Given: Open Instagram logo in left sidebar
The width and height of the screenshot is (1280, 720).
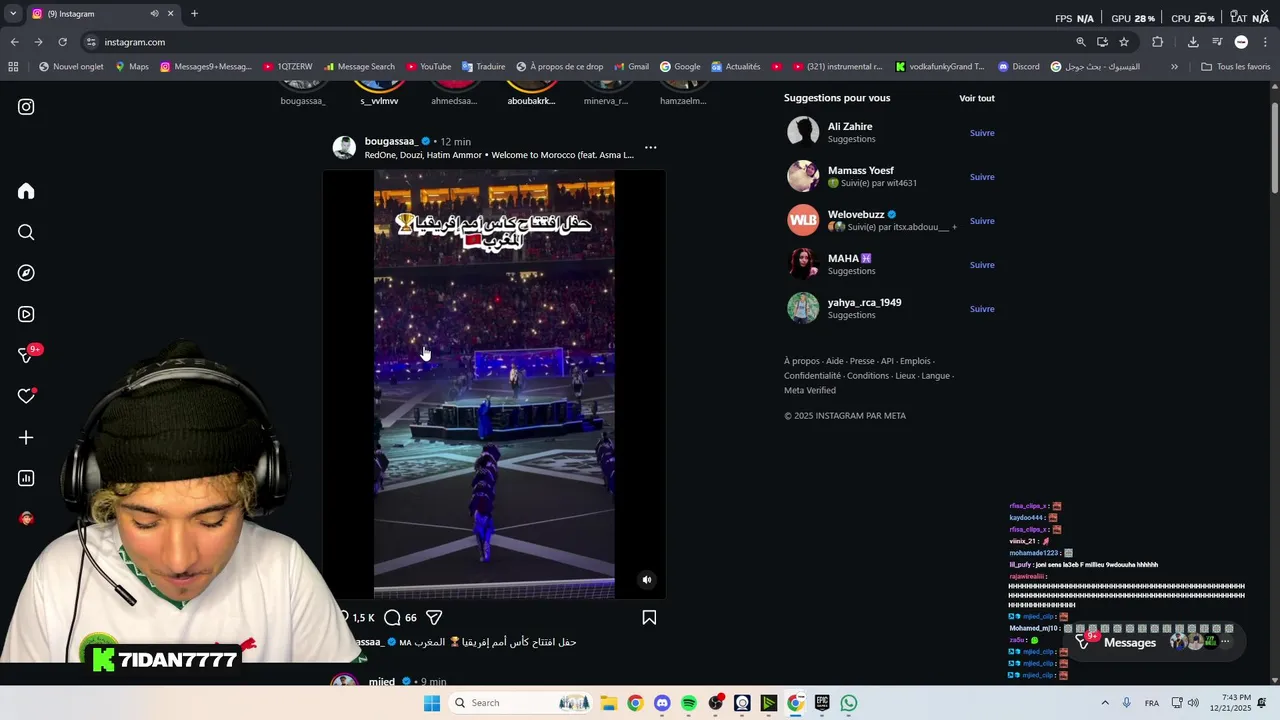Looking at the screenshot, I should coord(26,107).
